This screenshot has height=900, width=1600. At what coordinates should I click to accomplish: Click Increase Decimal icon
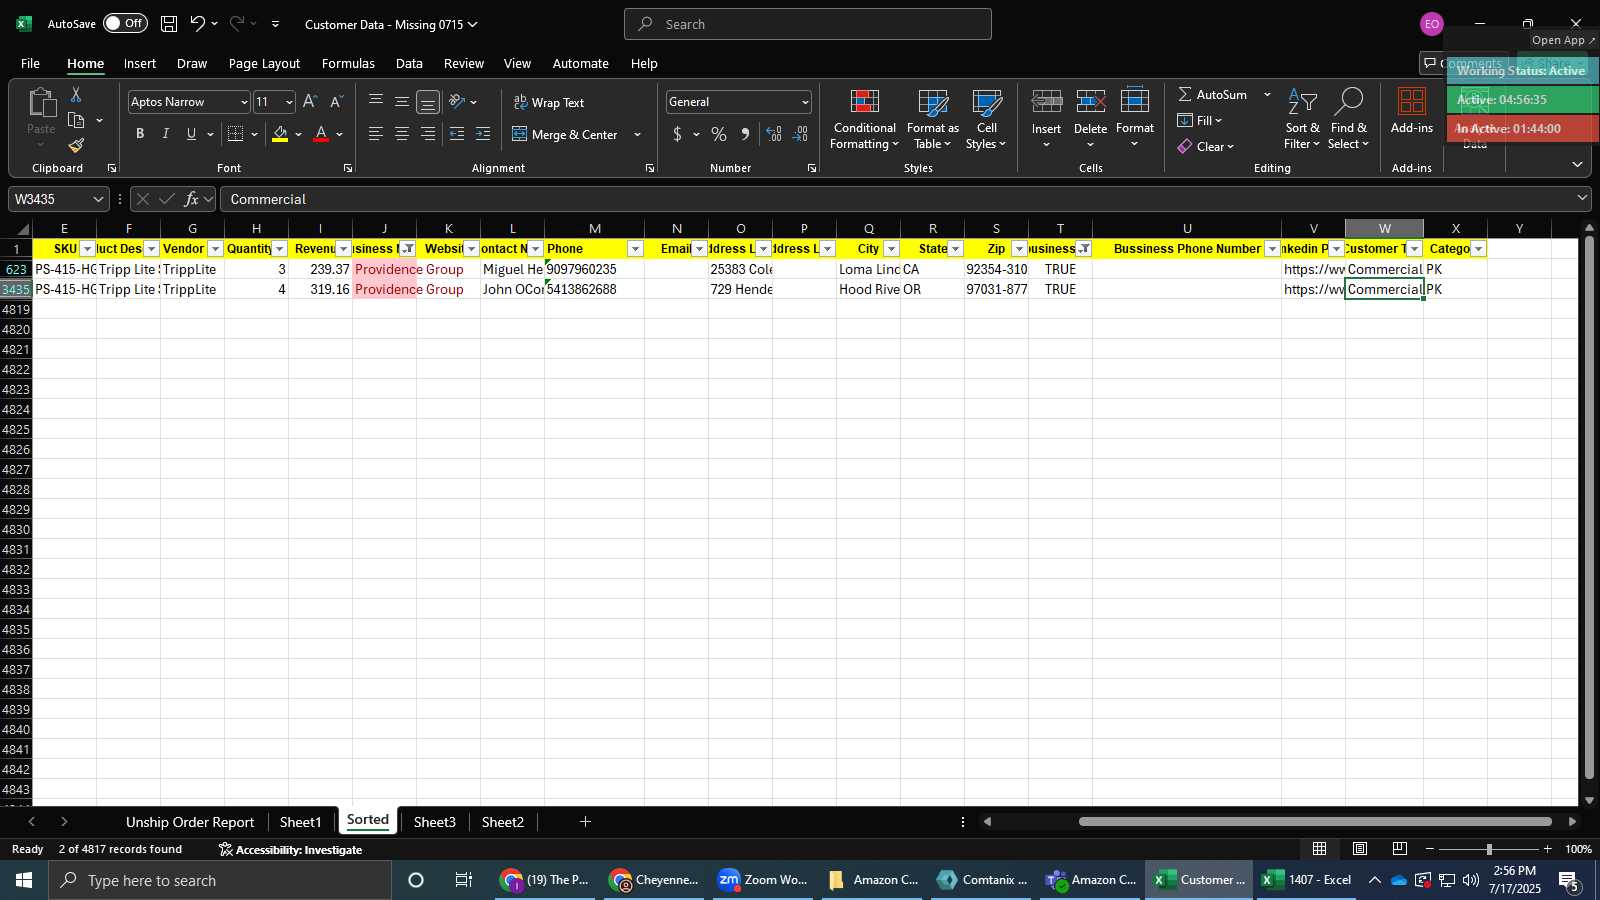pyautogui.click(x=774, y=134)
